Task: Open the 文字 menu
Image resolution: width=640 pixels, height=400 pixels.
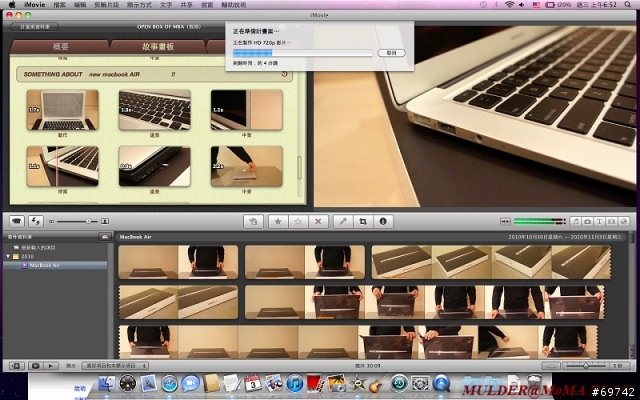Action: [x=166, y=5]
